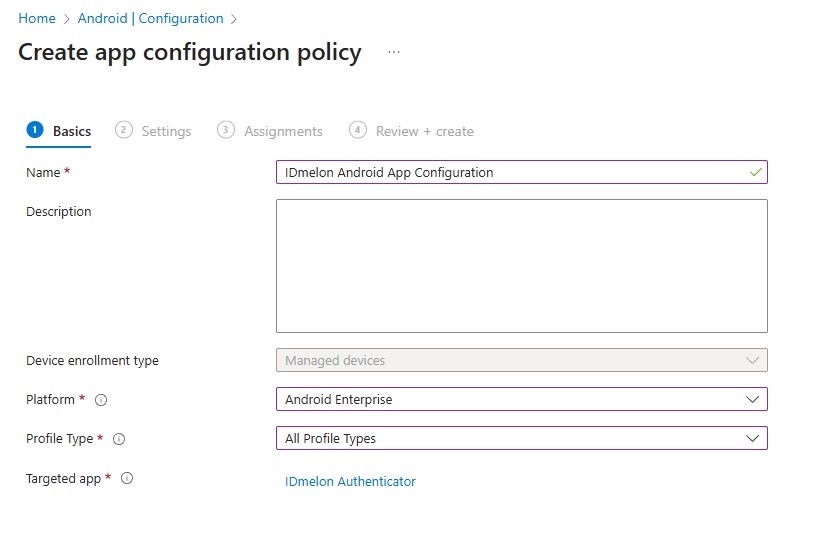Click the Create app configuration policy heading
This screenshot has width=835, height=544.
[x=190, y=53]
